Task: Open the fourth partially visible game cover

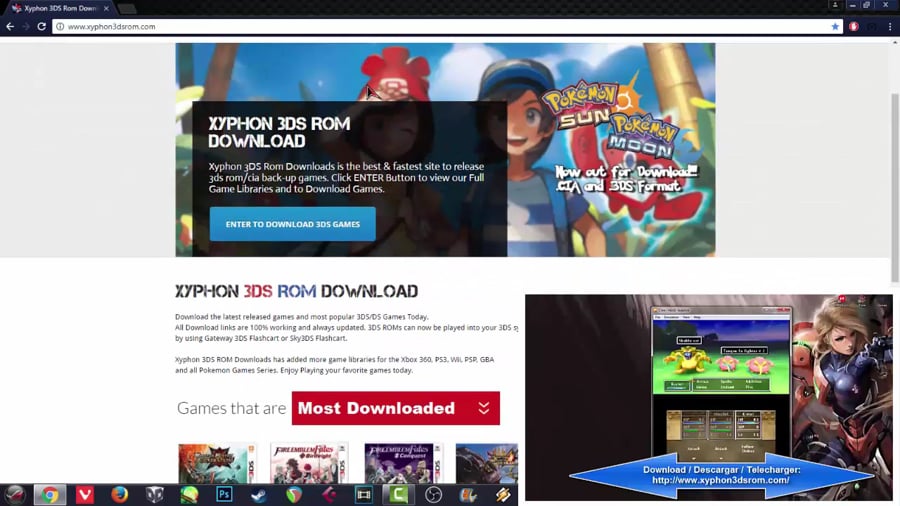Action: [487, 463]
